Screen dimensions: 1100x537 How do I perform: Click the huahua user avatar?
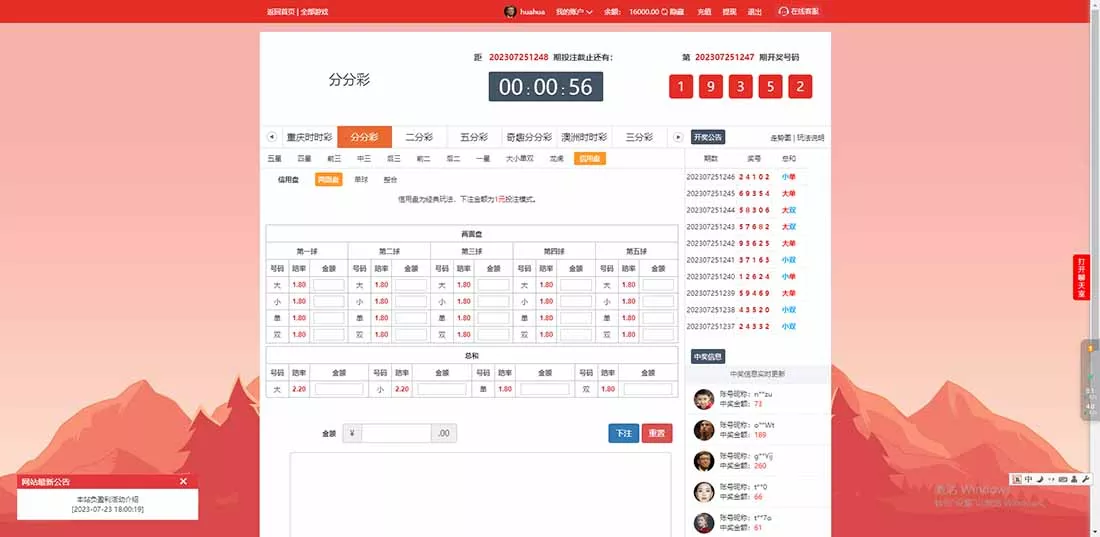click(510, 11)
